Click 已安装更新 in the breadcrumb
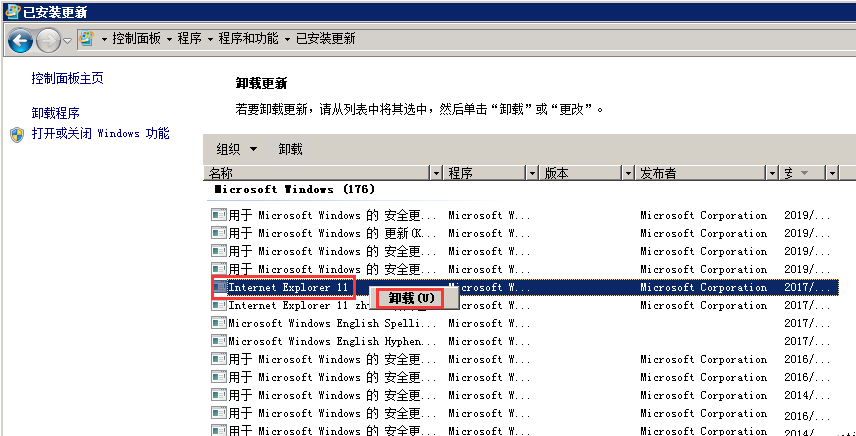This screenshot has width=856, height=436. pyautogui.click(x=325, y=39)
